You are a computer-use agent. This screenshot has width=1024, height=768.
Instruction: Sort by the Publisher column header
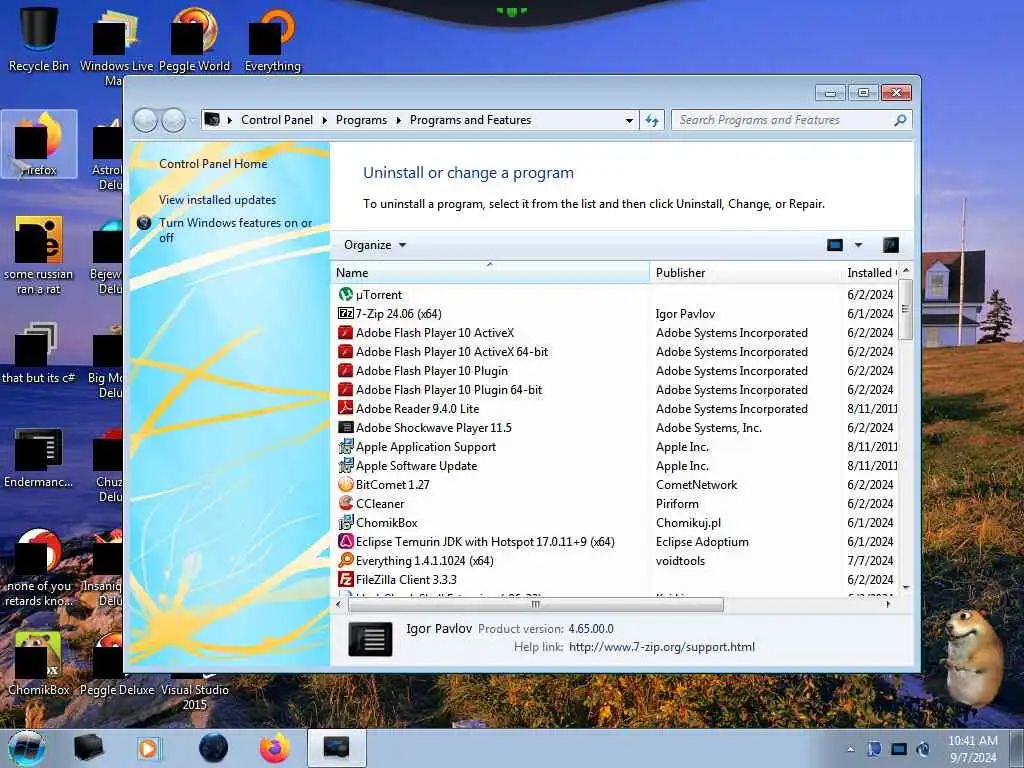745,273
